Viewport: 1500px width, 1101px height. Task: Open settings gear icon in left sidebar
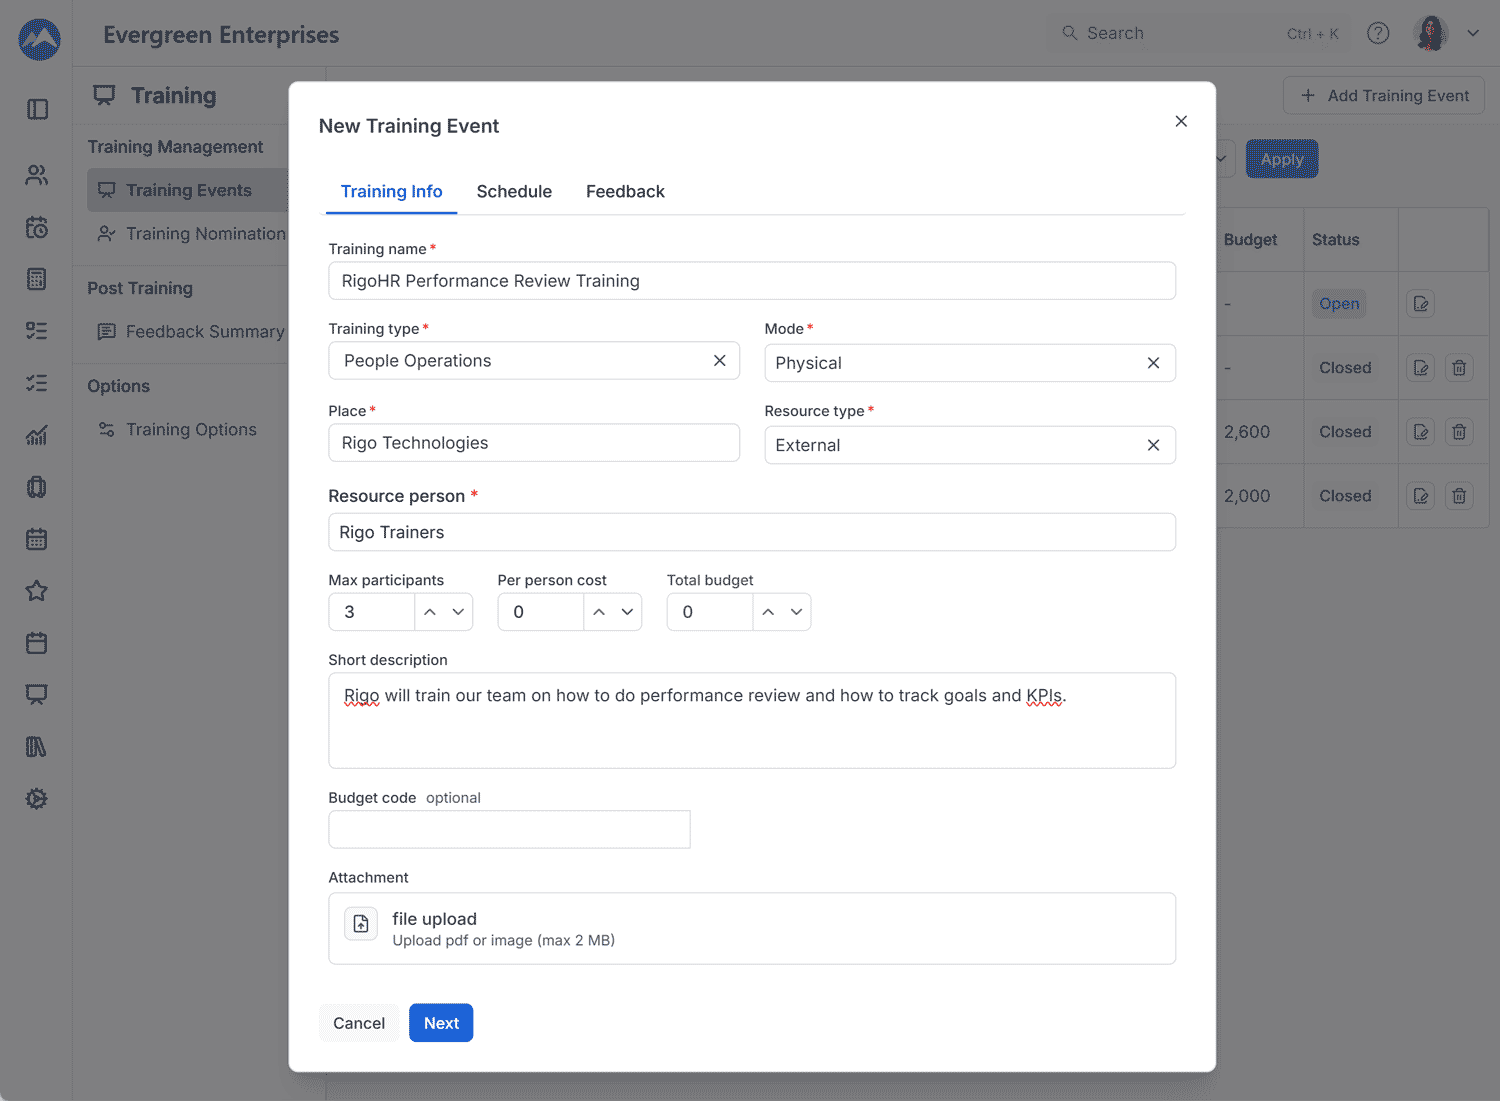pos(37,799)
